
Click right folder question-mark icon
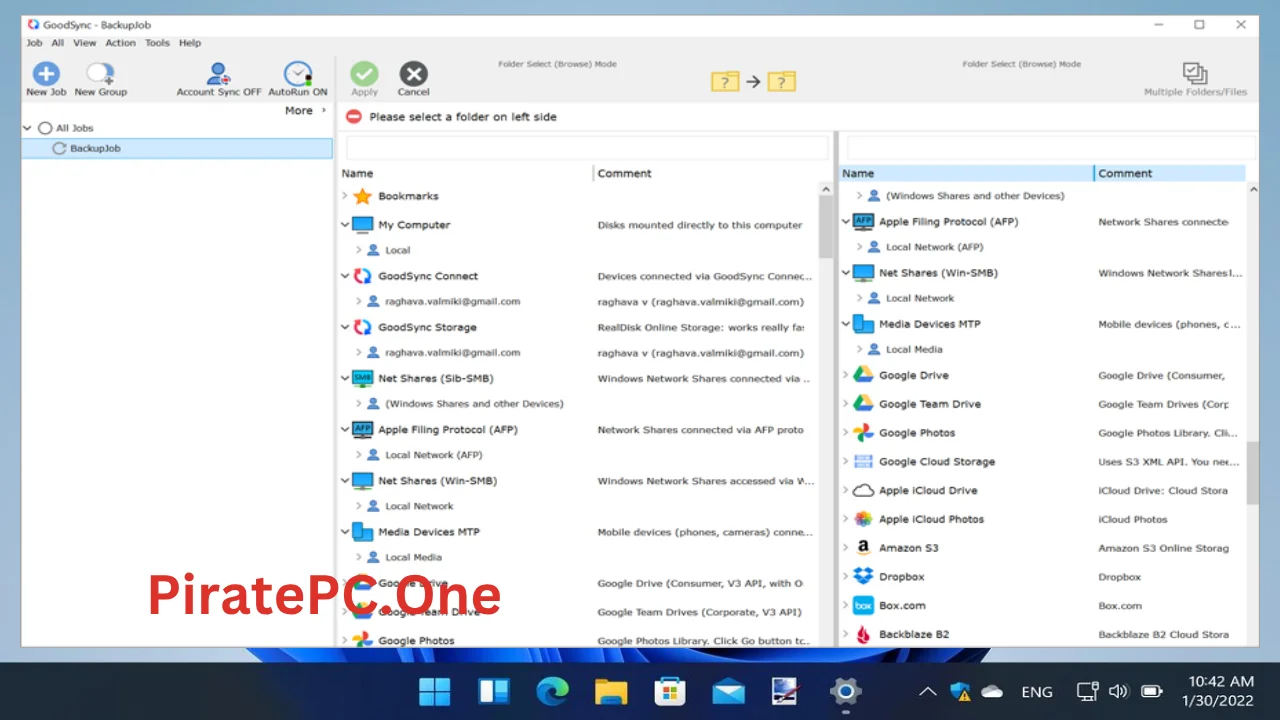(781, 81)
